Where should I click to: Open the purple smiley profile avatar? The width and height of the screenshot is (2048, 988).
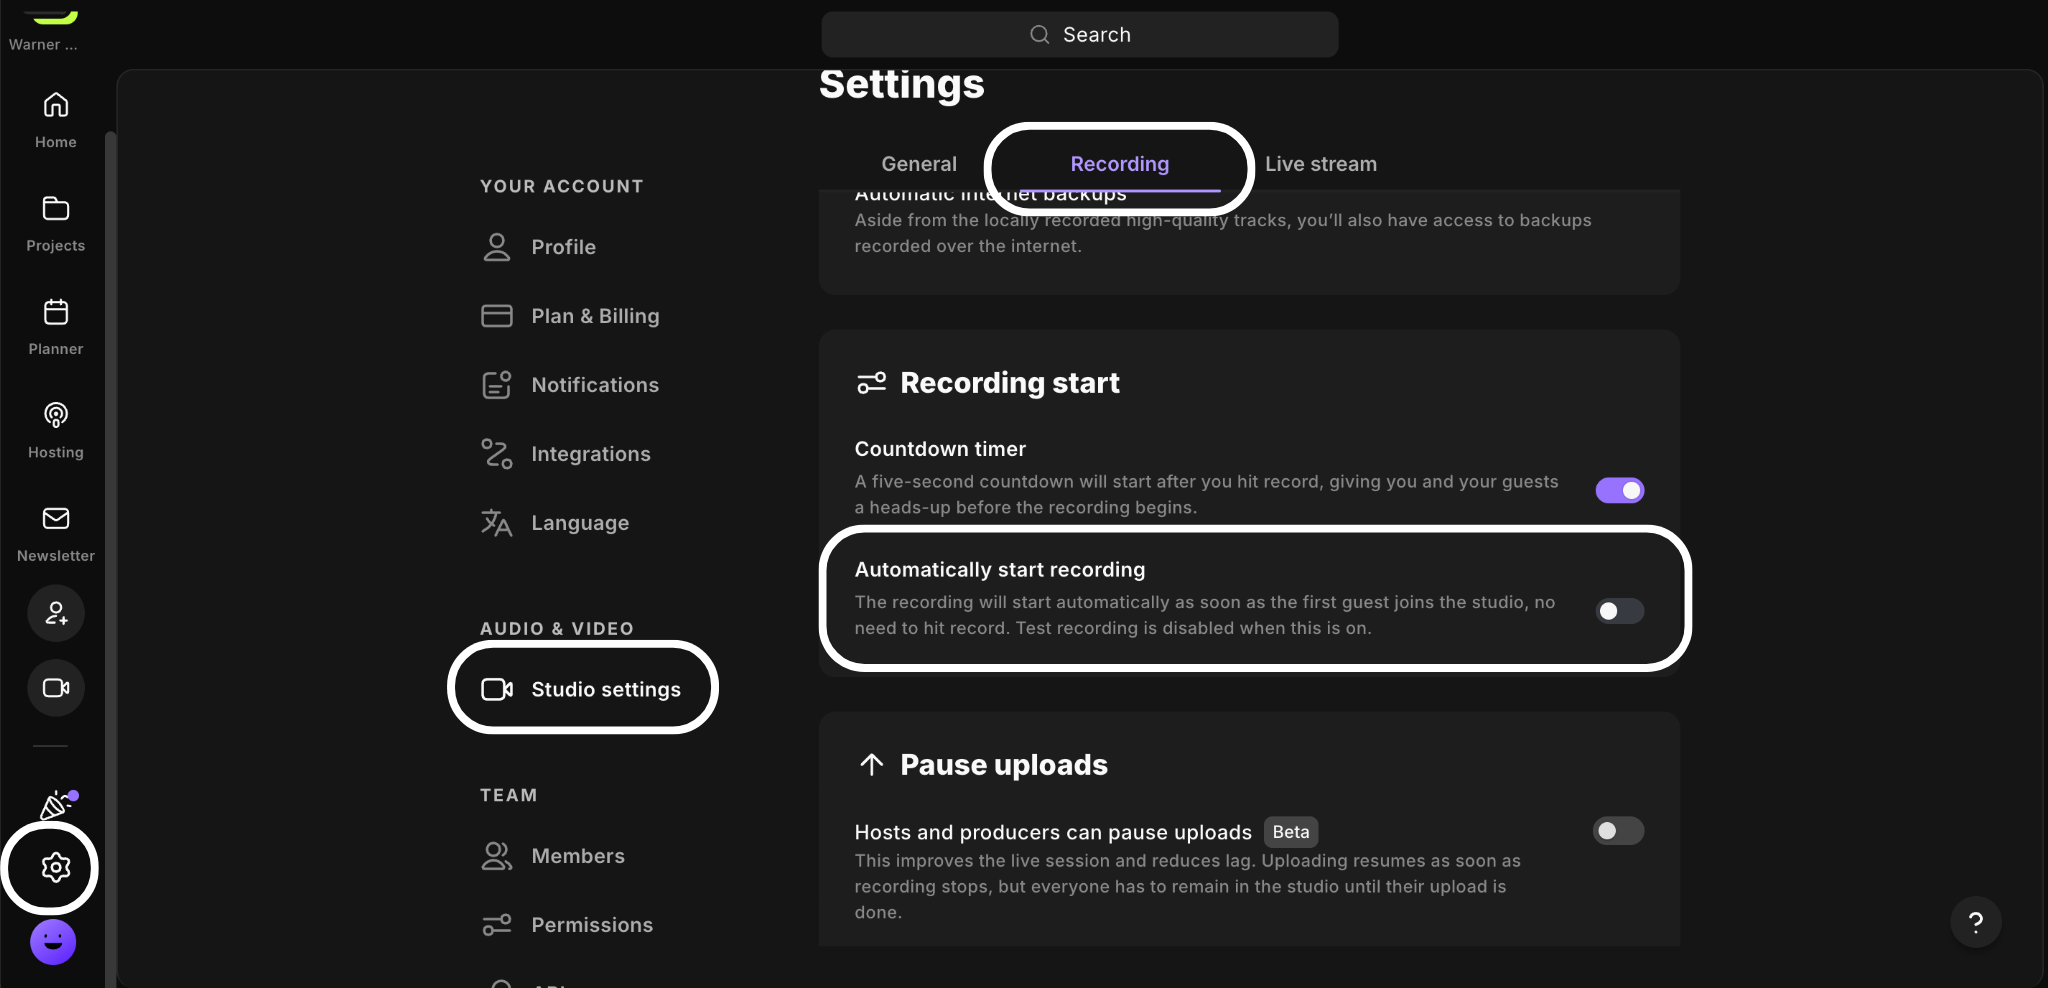53,942
